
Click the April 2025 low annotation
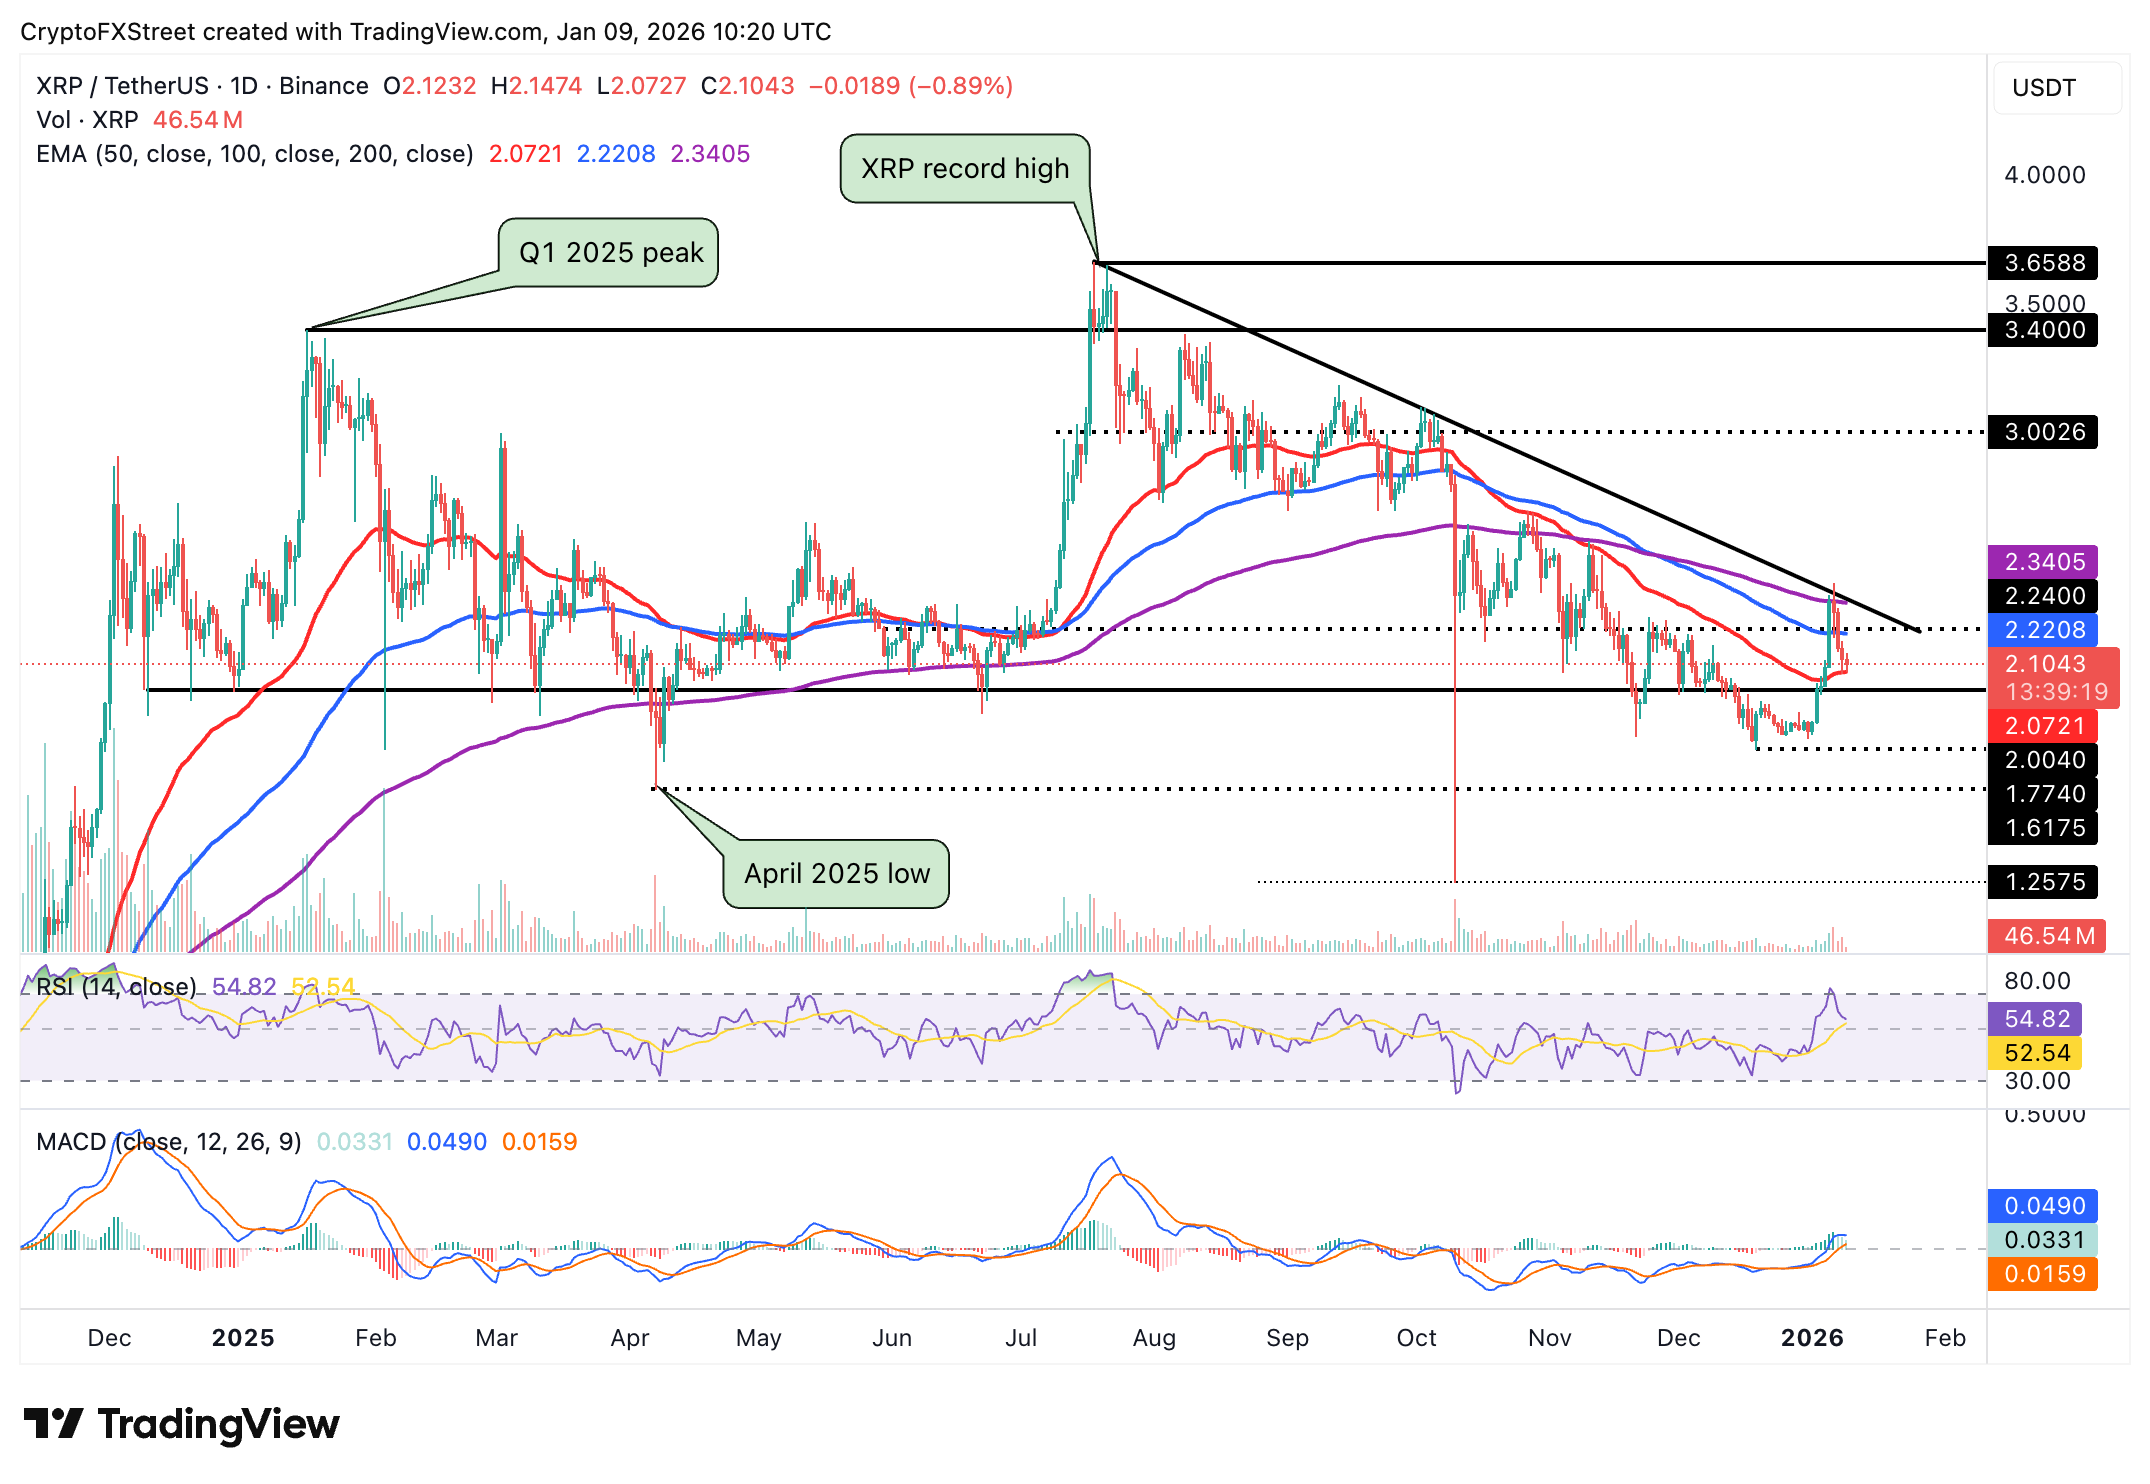[x=836, y=873]
